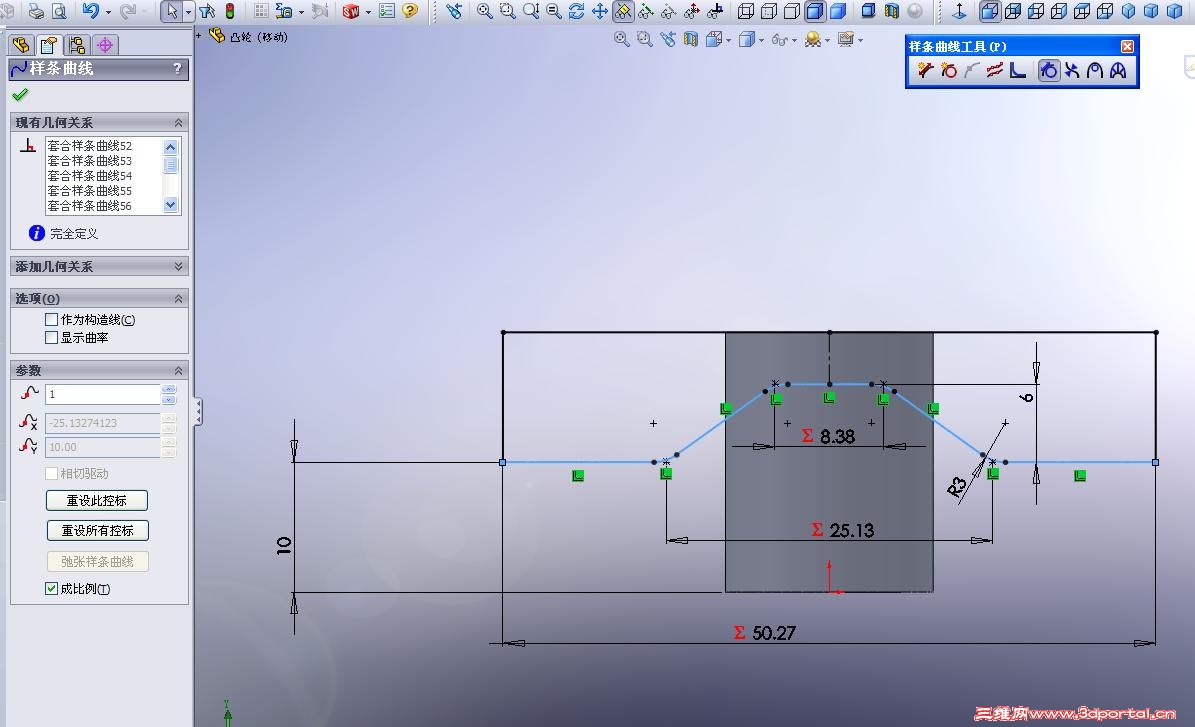Pick the Pan view tool
Image resolution: width=1195 pixels, height=727 pixels.
click(600, 11)
